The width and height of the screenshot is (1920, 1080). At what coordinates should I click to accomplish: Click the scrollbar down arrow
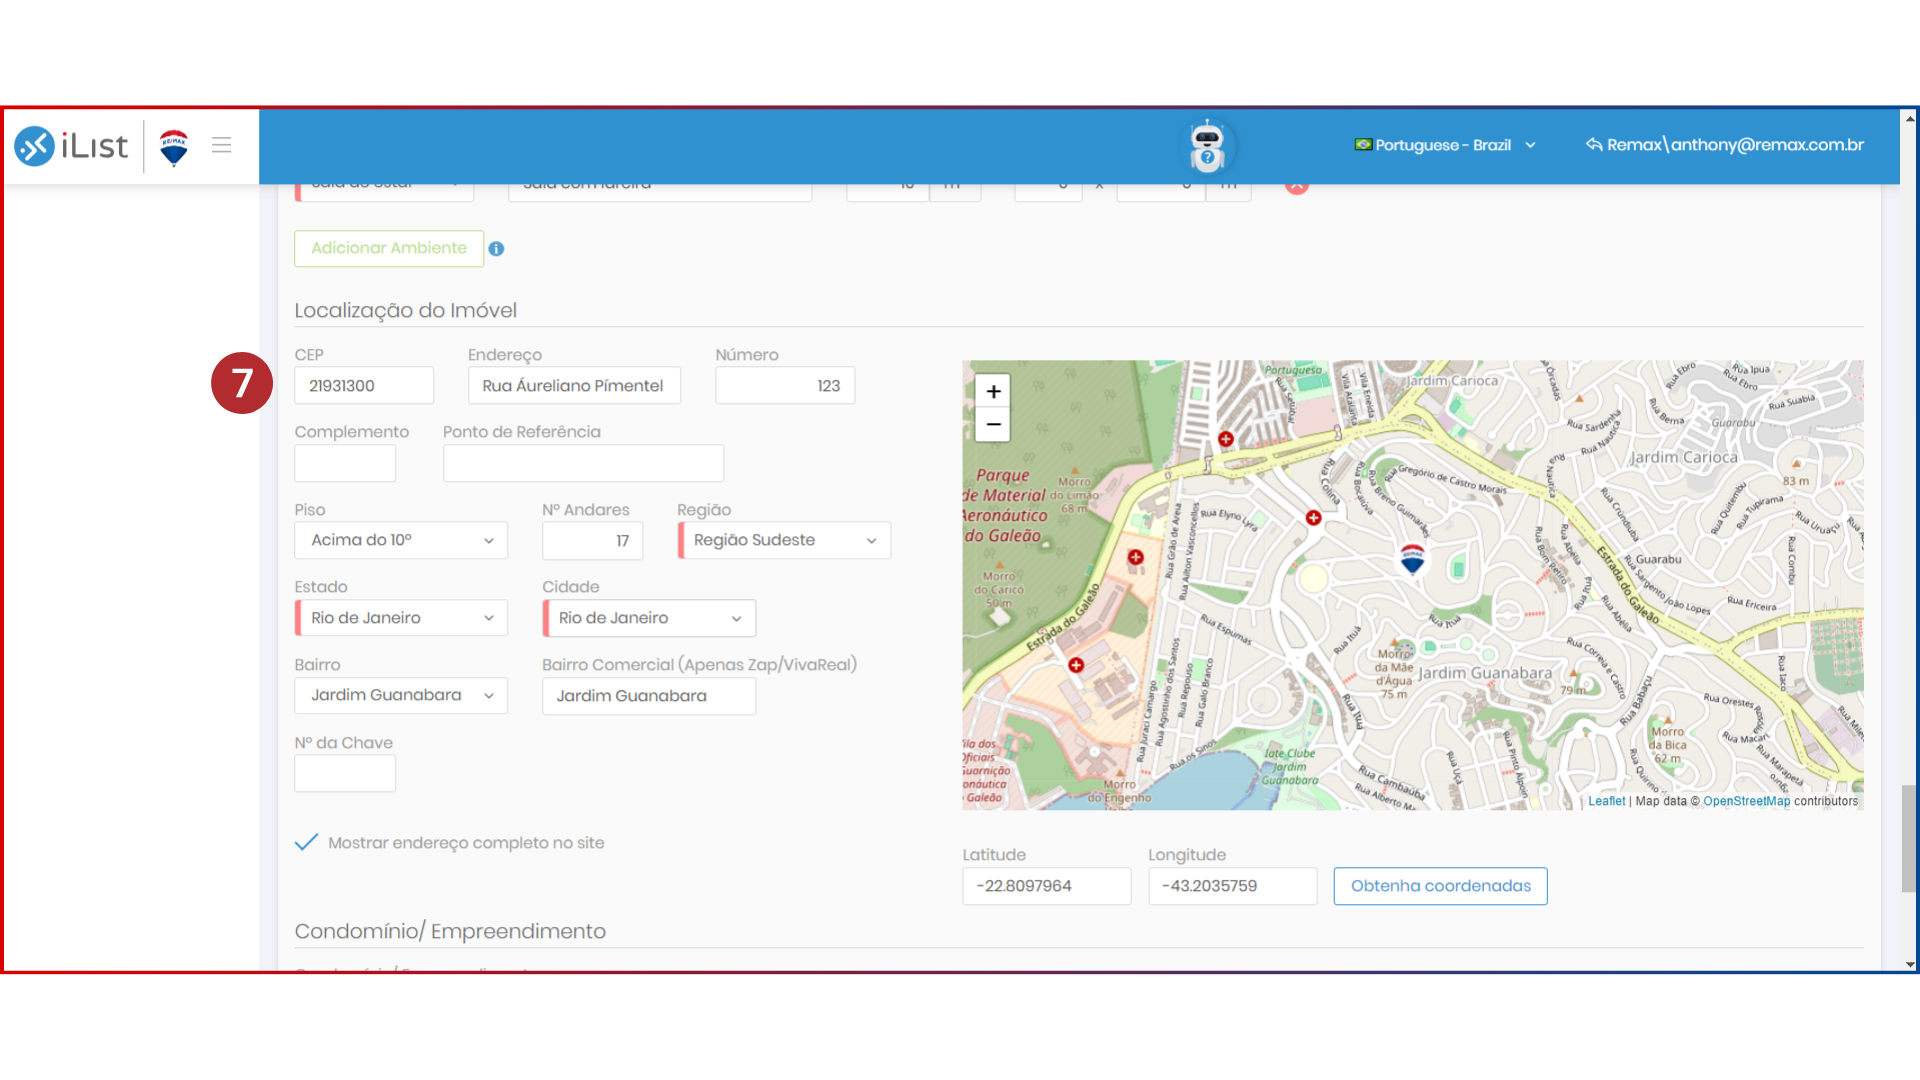pos(1909,965)
